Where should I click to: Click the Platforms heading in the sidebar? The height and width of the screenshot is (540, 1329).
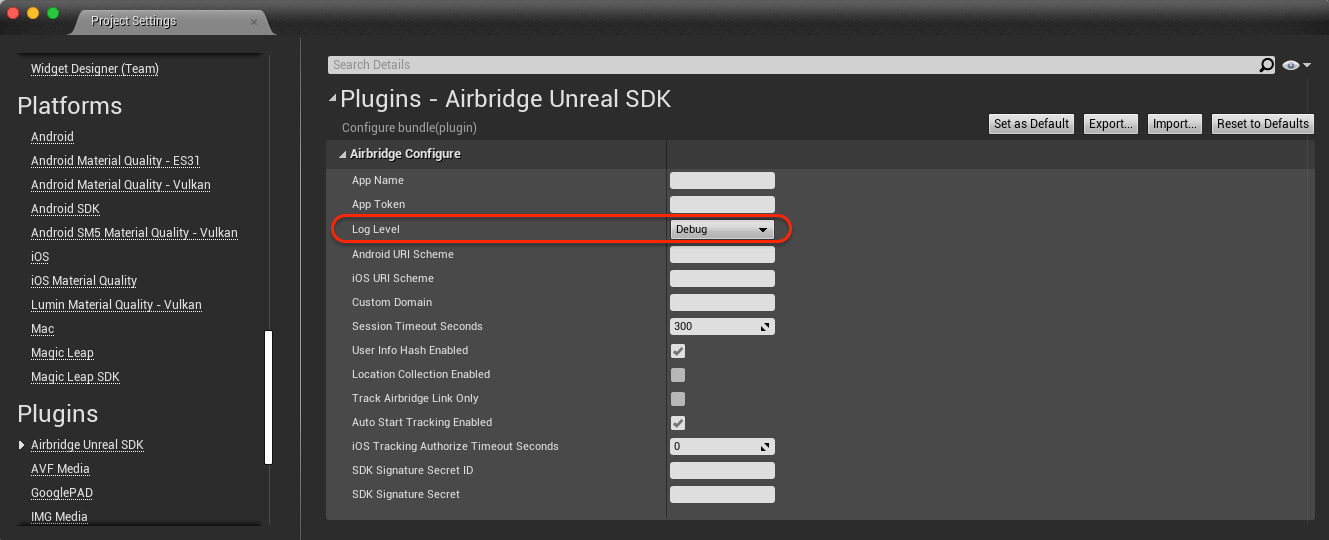70,106
